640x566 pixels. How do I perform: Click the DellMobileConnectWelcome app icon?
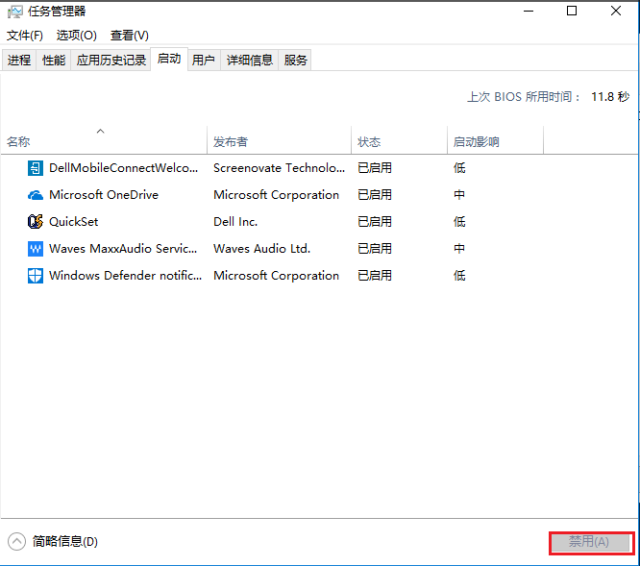coord(35,168)
